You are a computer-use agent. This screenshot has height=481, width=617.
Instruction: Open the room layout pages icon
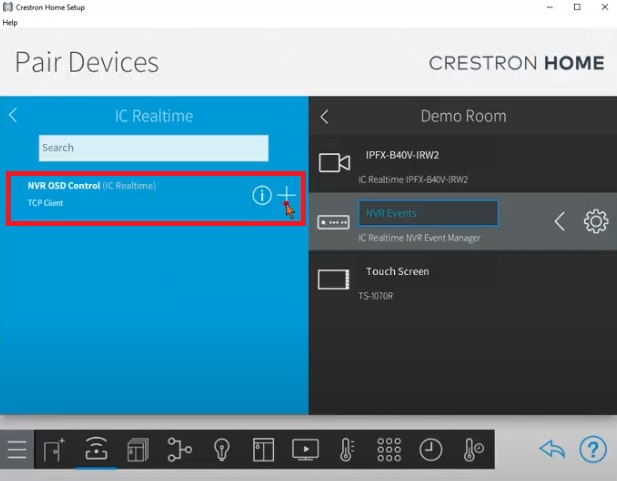(138, 450)
